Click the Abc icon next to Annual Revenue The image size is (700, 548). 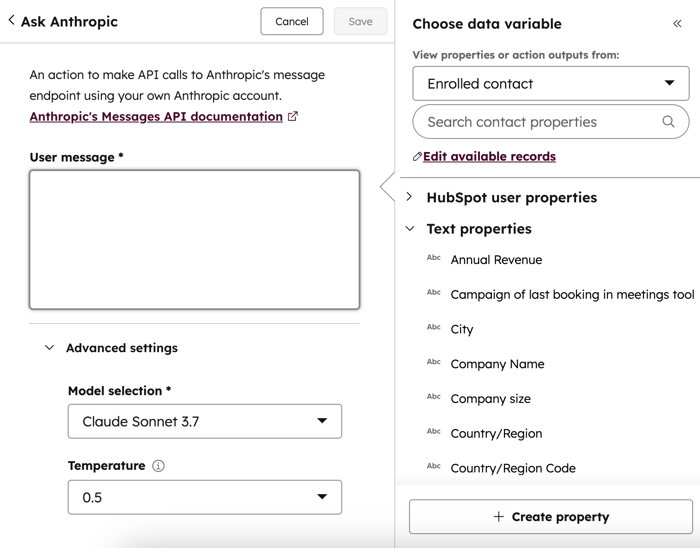coord(433,258)
